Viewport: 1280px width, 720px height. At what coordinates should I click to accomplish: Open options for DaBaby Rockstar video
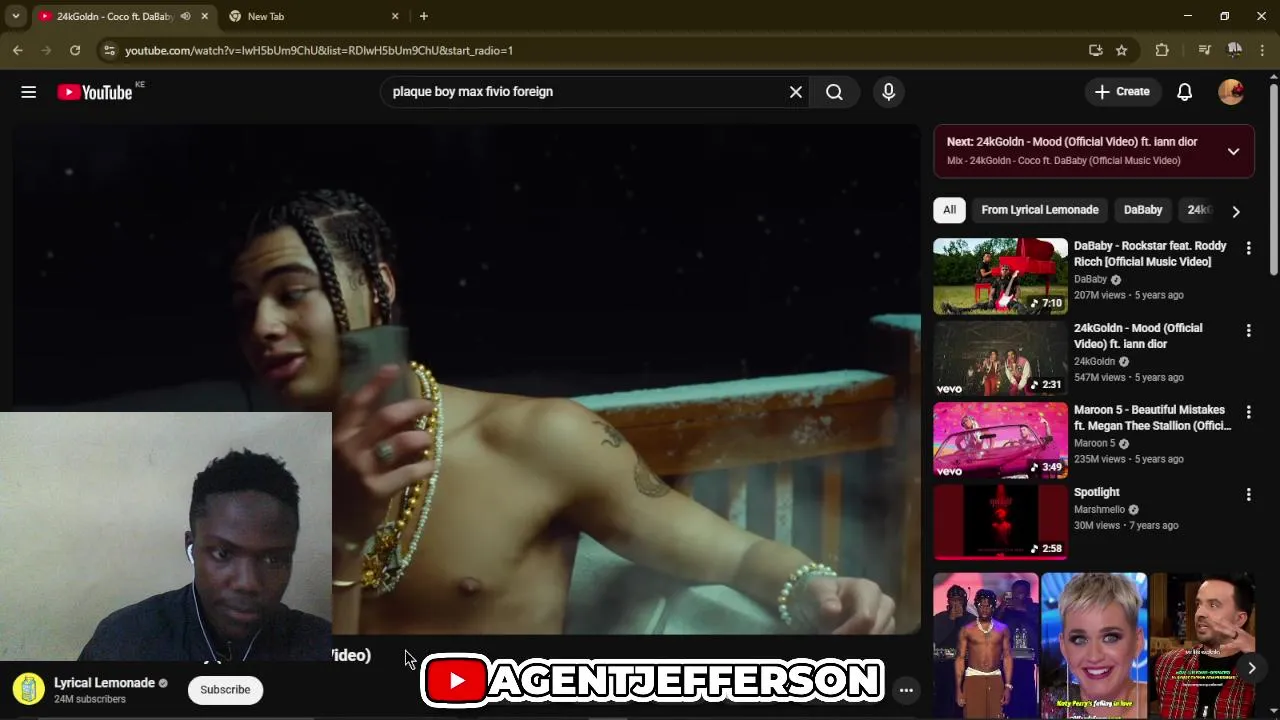(x=1248, y=248)
